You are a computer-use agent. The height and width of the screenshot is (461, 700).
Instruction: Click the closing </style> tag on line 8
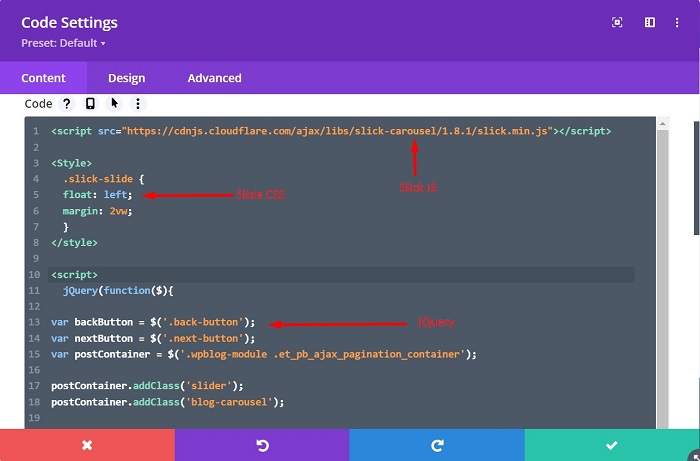74,243
